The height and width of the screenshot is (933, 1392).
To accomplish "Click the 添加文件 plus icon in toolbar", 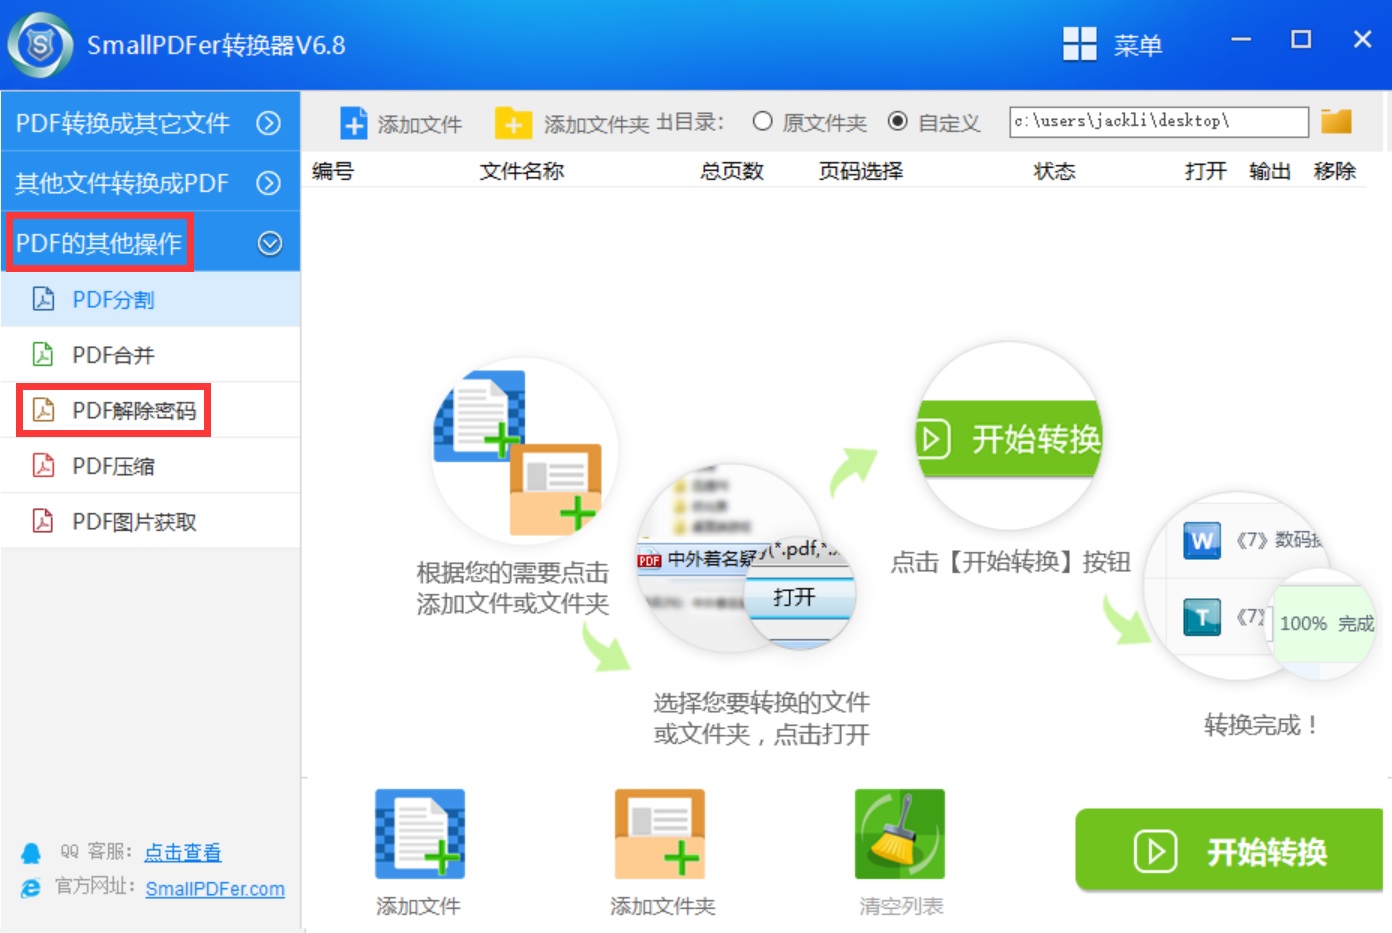I will [354, 123].
